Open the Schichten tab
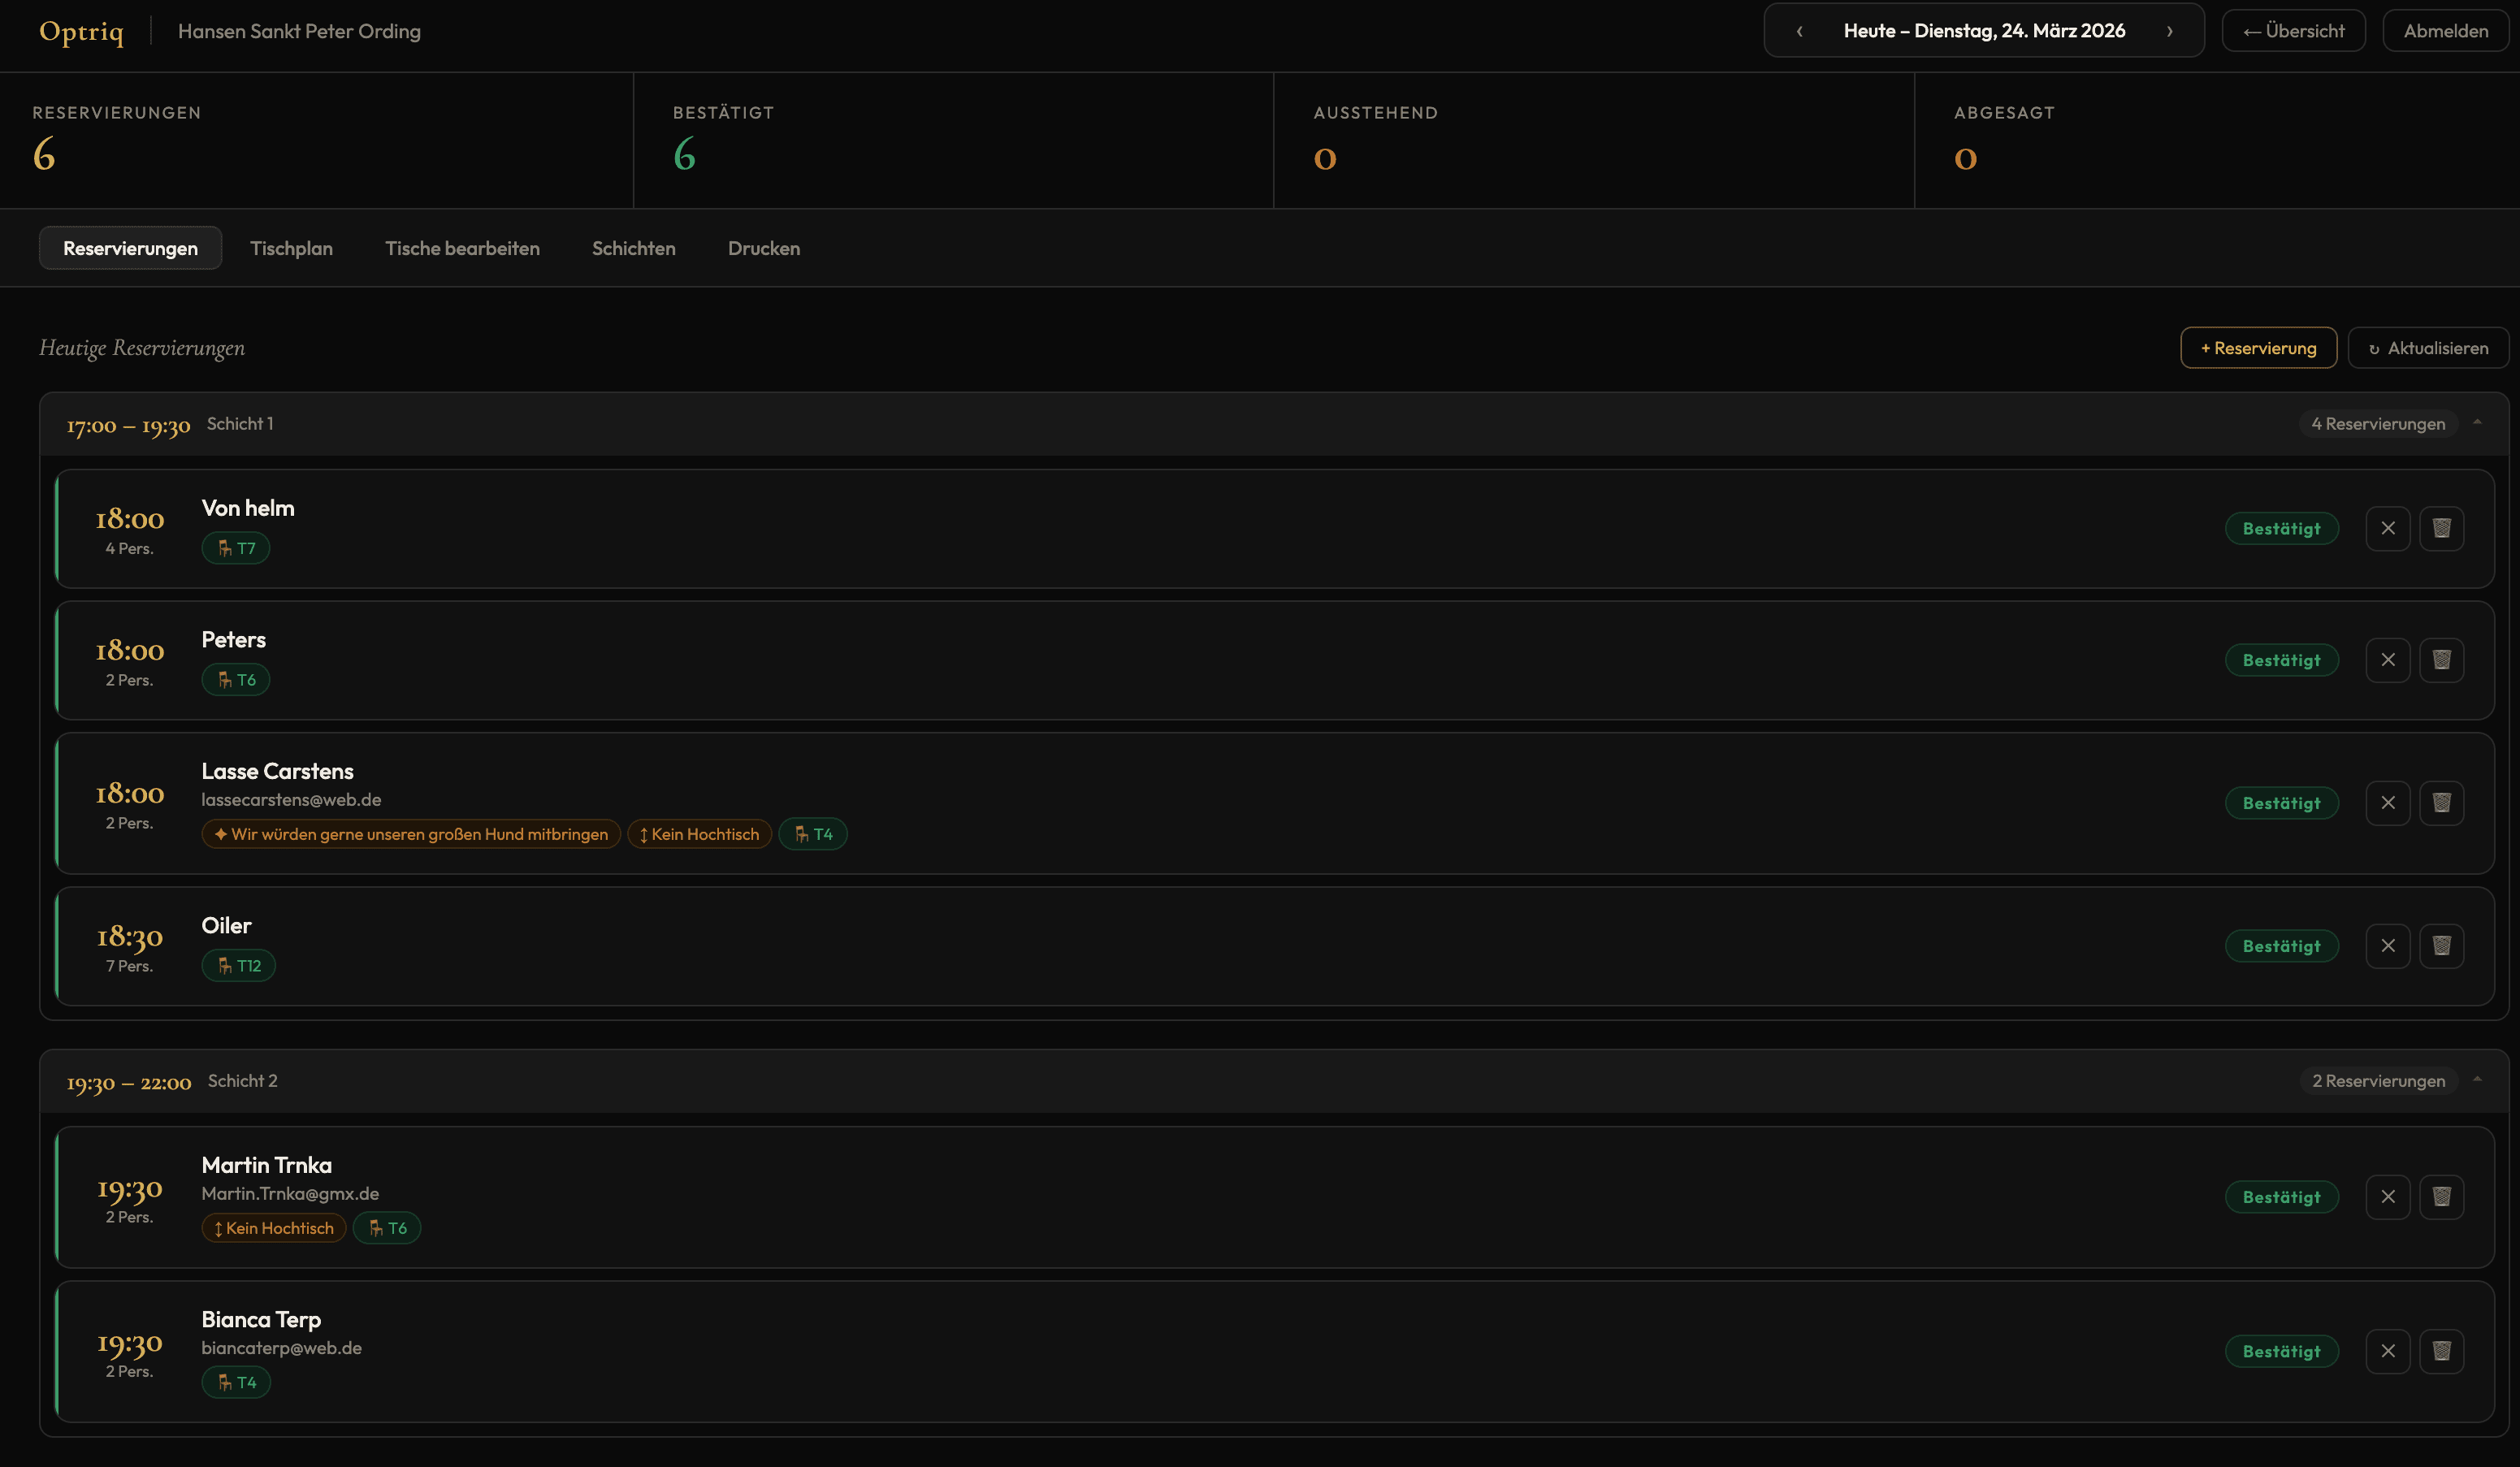2520x1467 pixels. click(633, 248)
